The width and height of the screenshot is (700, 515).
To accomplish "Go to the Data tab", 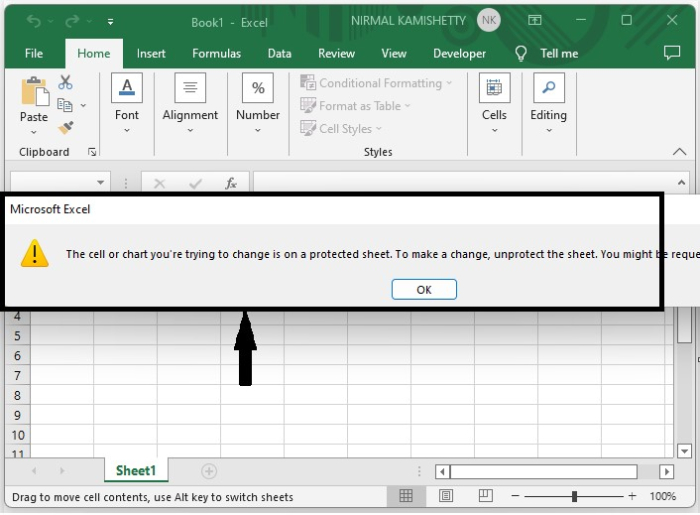I will [279, 54].
